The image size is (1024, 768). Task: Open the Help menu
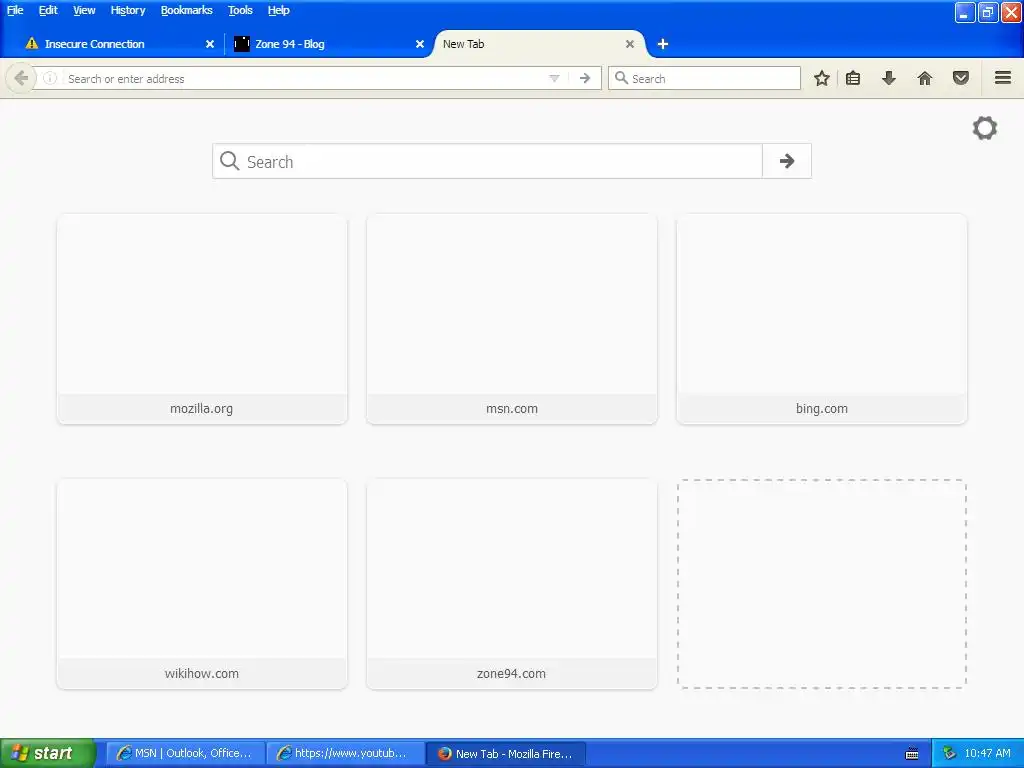tap(278, 10)
